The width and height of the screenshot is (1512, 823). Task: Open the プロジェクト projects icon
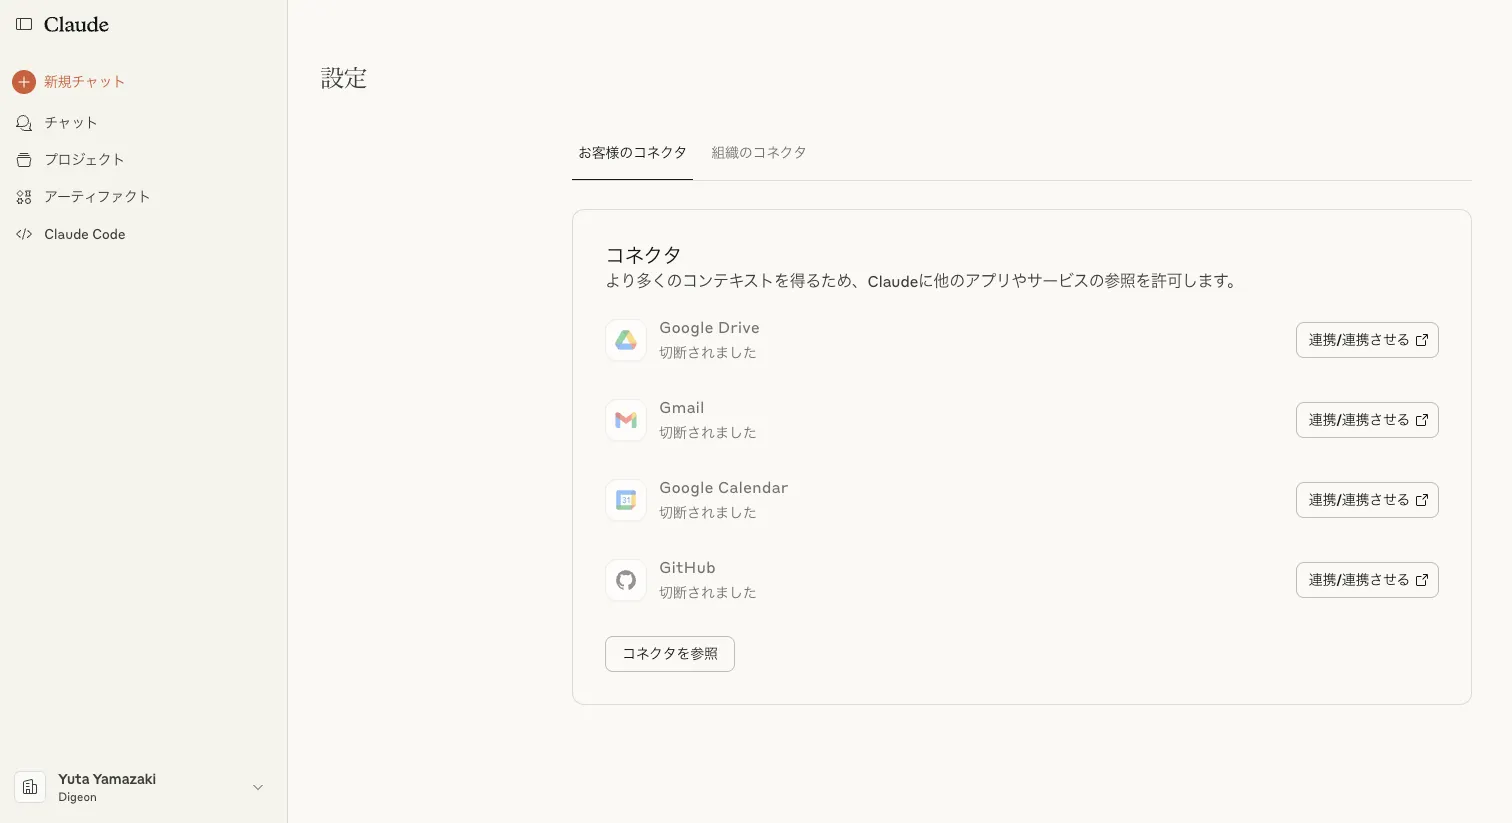pos(24,160)
